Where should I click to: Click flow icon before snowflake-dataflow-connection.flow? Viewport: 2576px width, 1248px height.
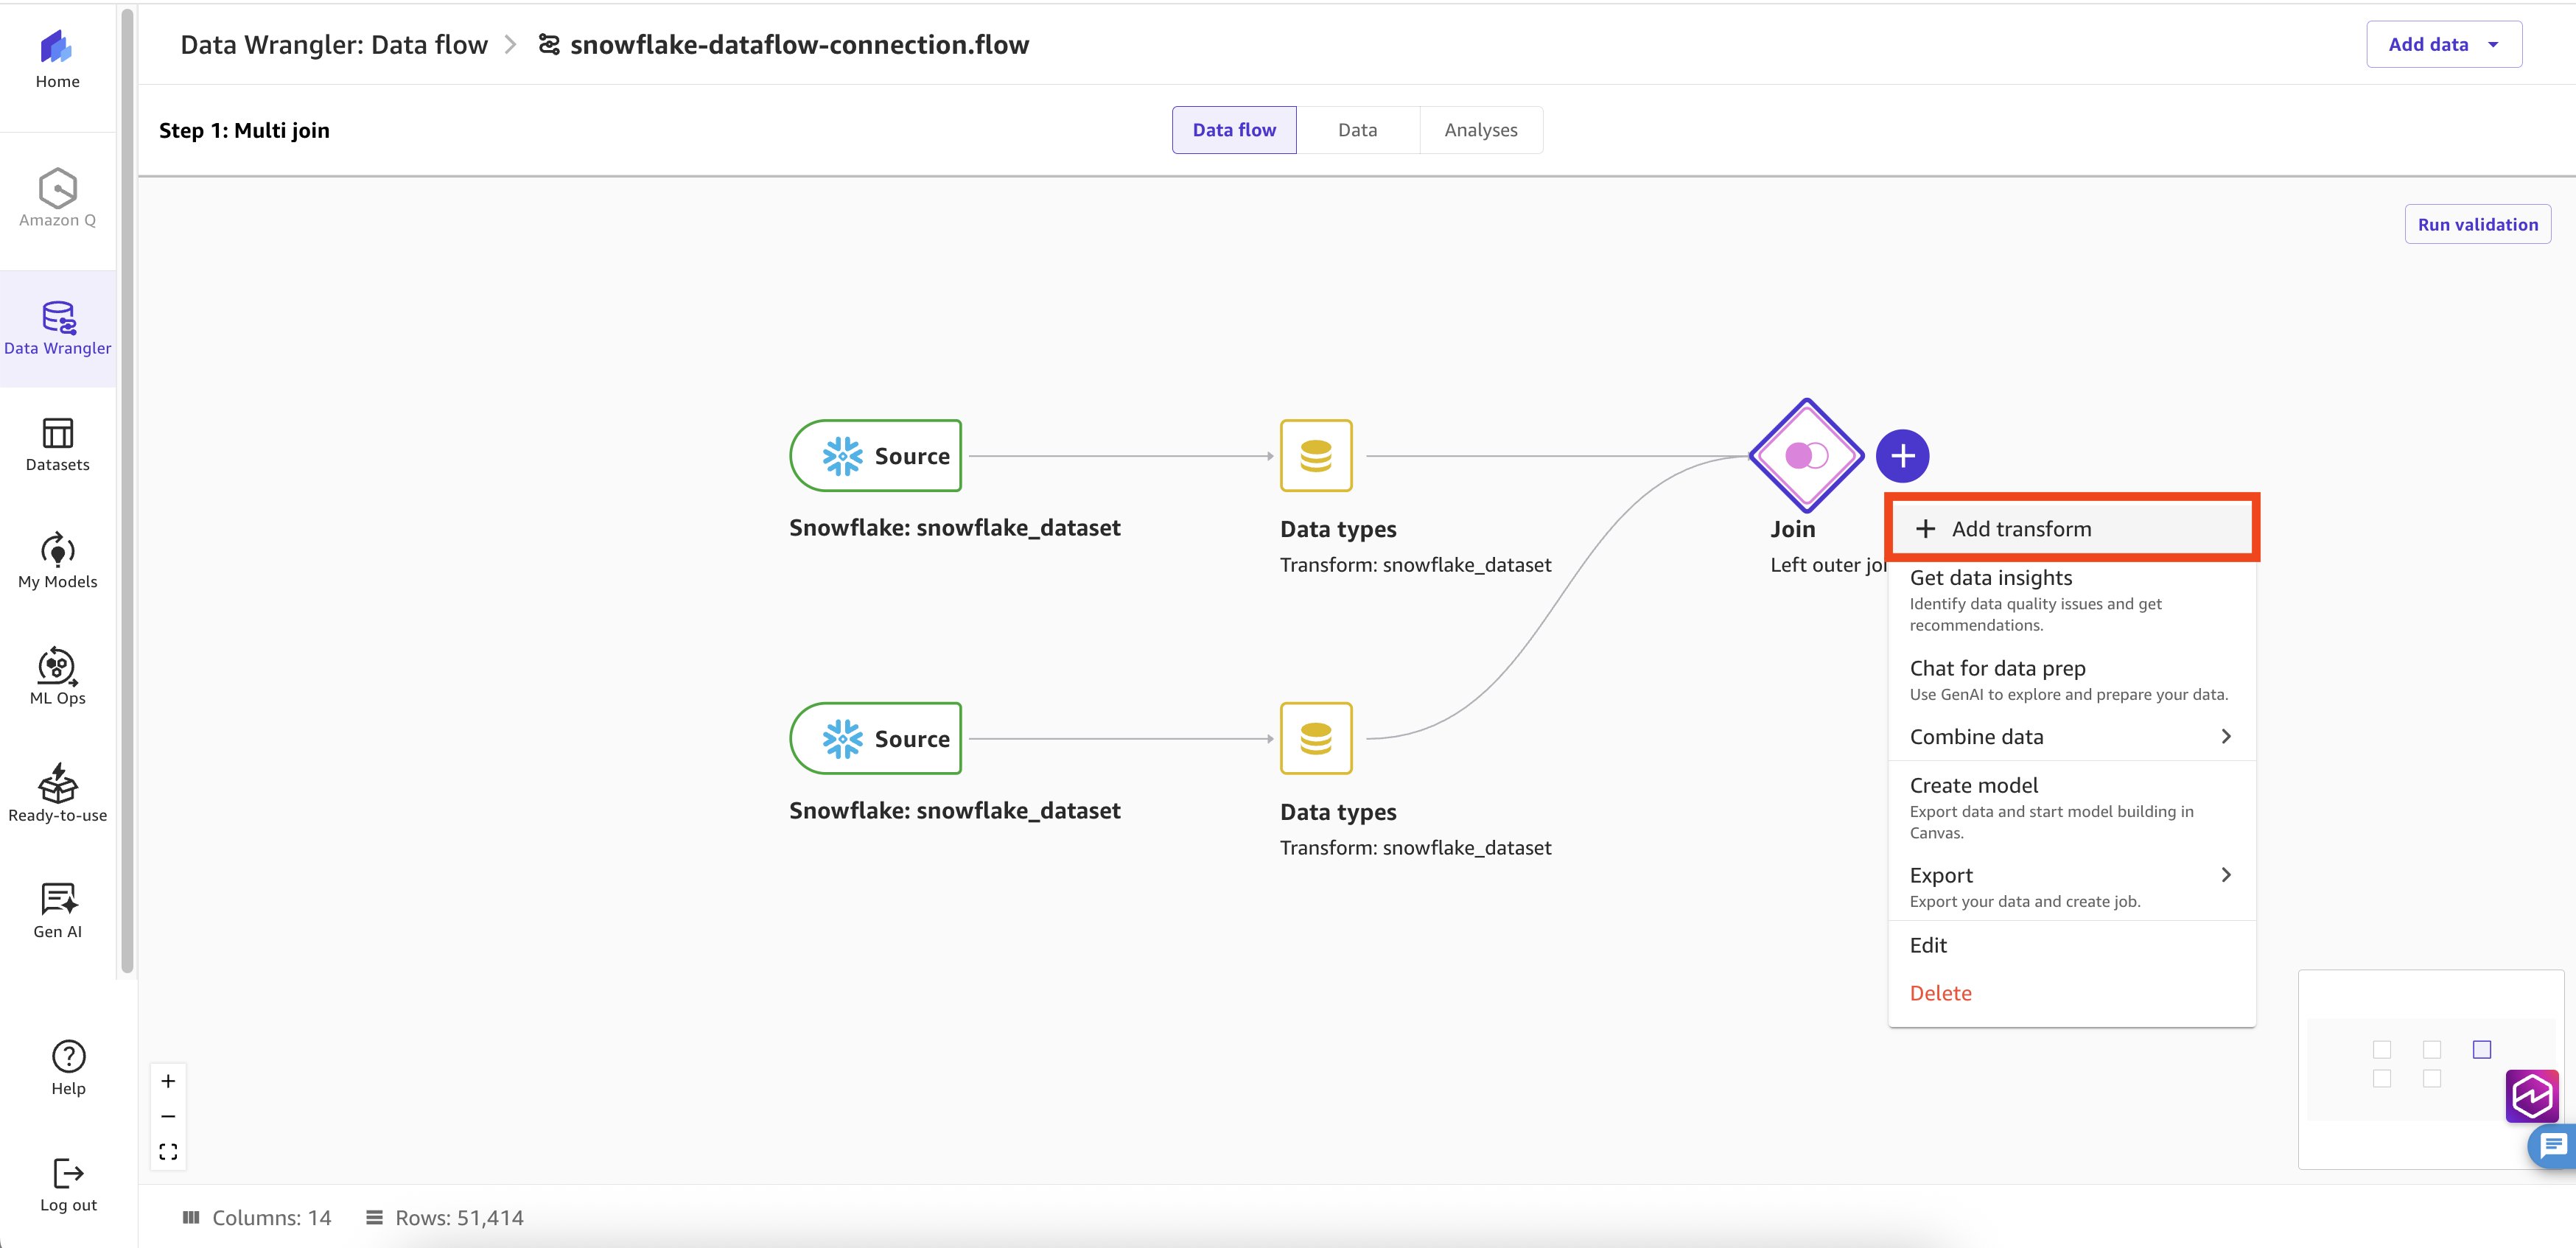[549, 45]
